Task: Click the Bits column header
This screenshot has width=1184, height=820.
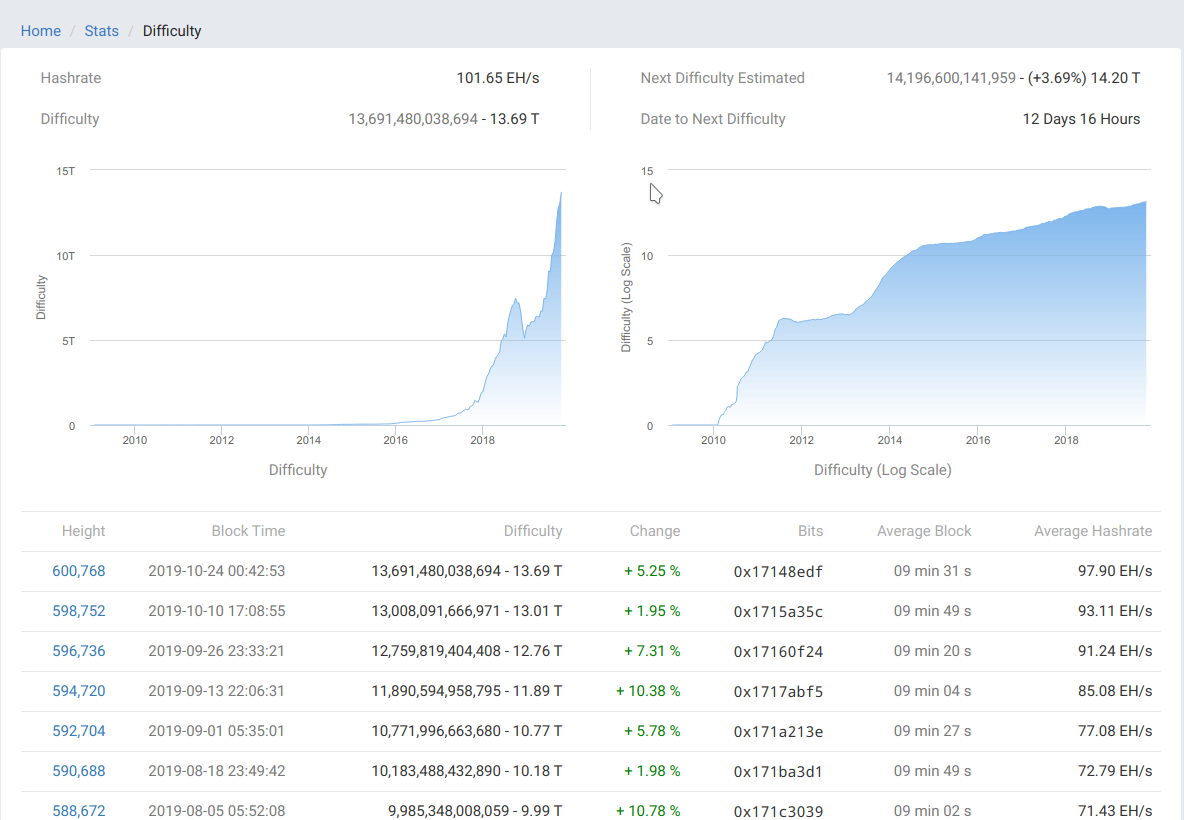Action: click(810, 531)
